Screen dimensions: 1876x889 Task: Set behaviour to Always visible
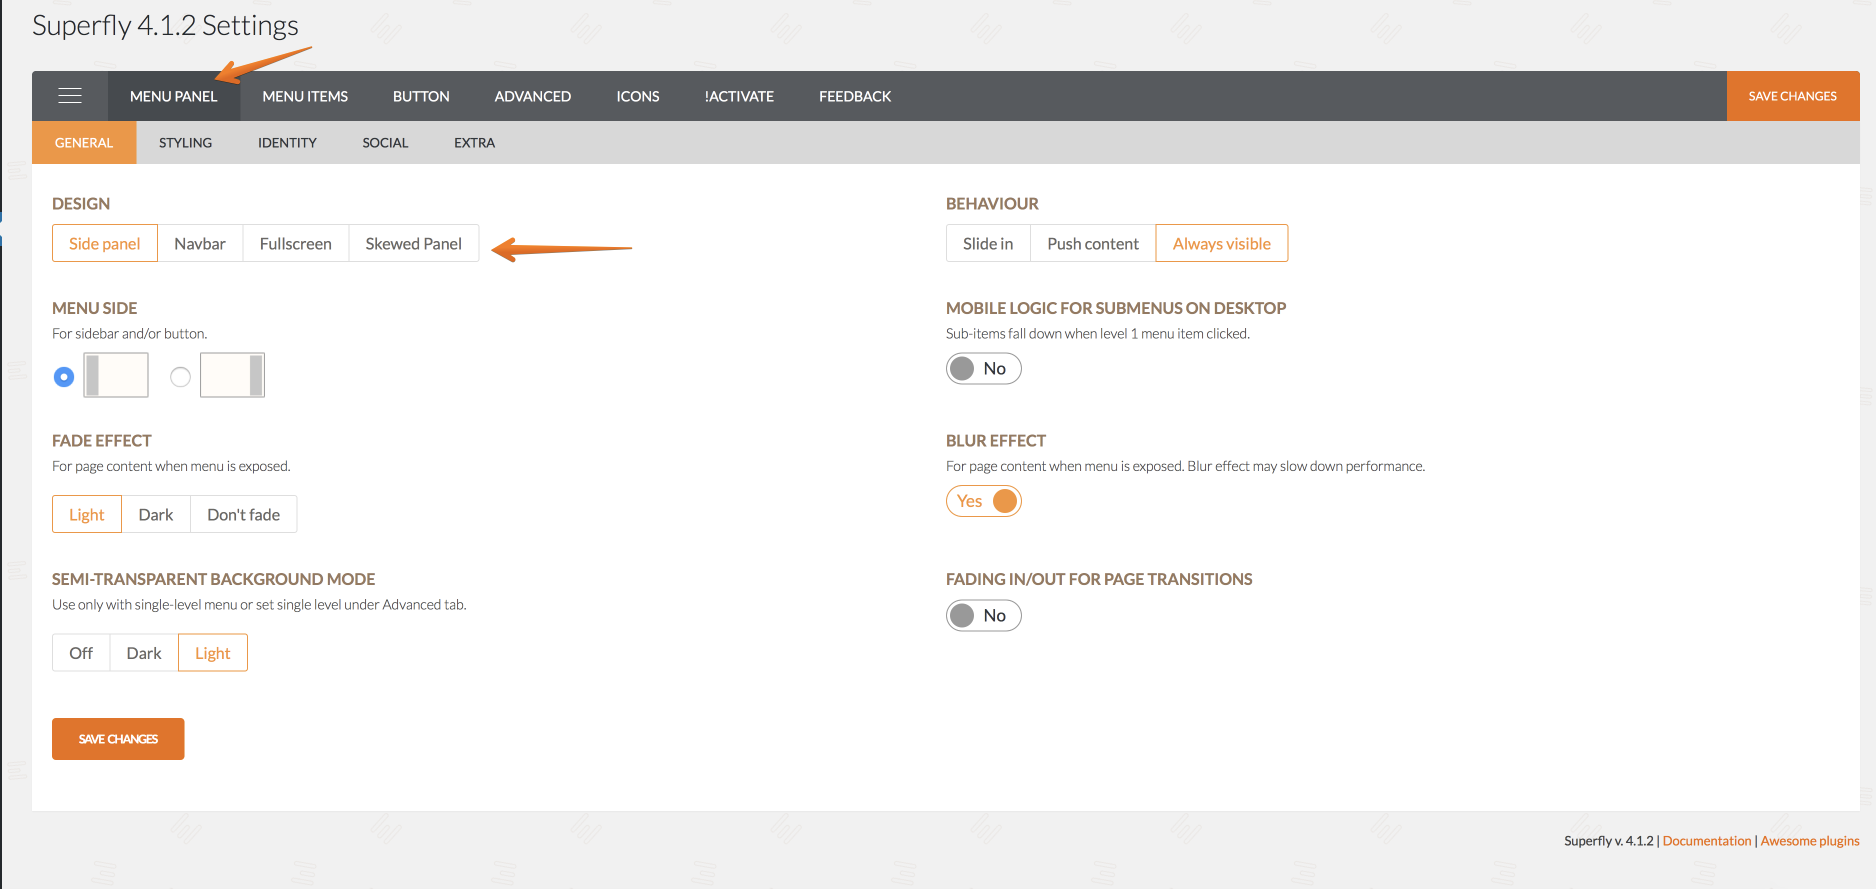click(x=1222, y=243)
